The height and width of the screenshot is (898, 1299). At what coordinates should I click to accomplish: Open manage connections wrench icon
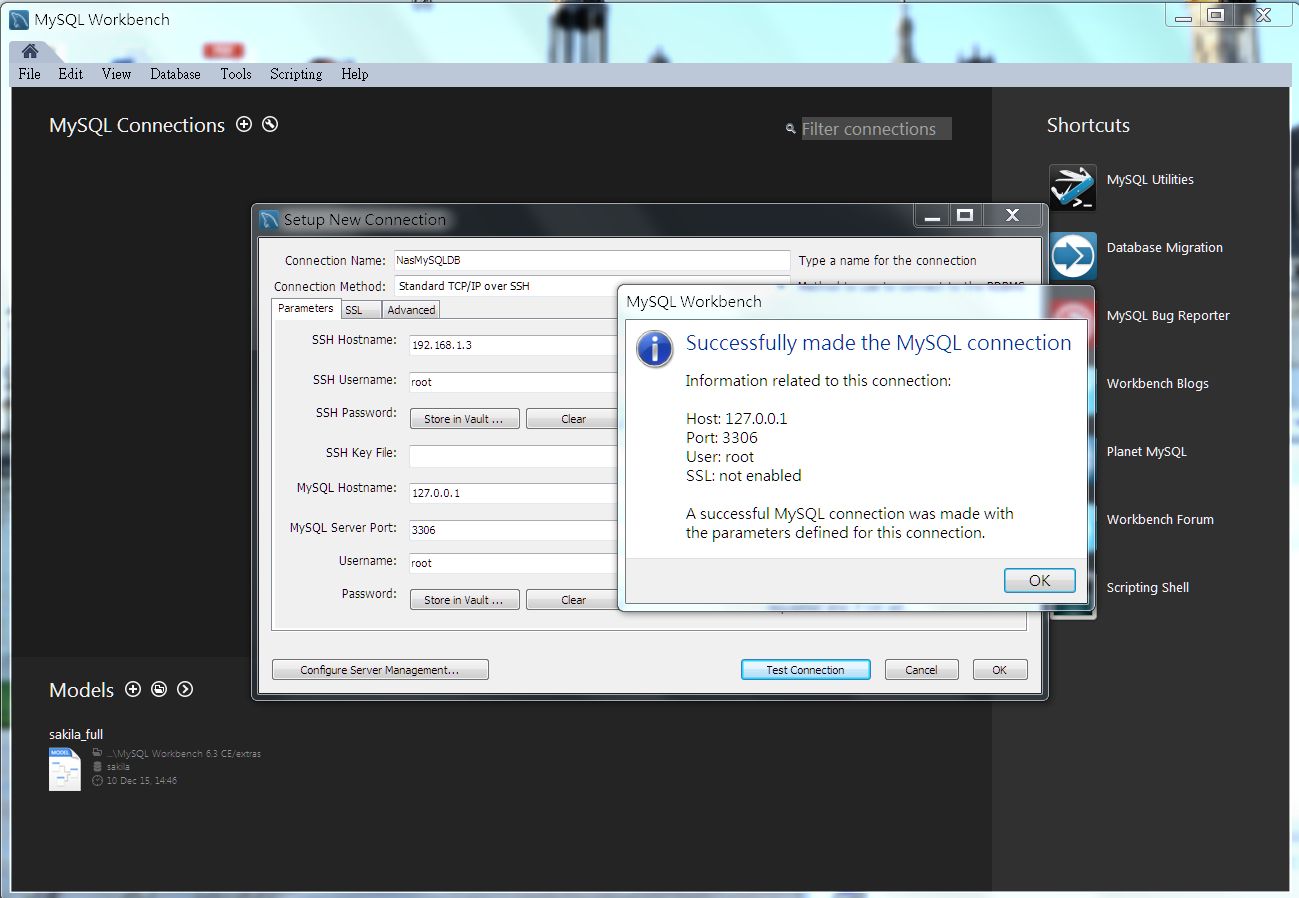(270, 124)
